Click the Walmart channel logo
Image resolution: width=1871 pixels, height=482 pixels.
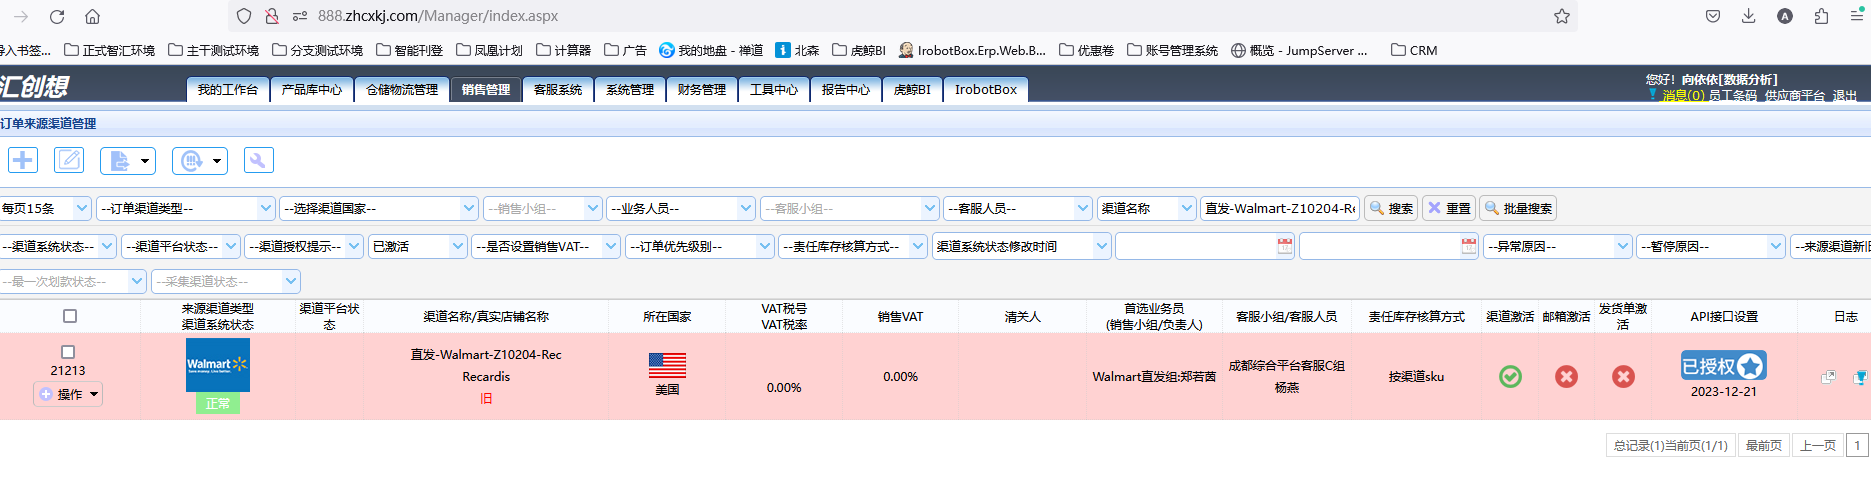coord(218,365)
